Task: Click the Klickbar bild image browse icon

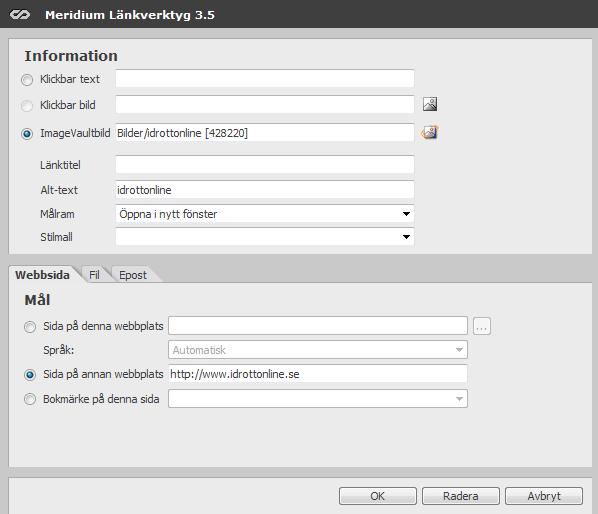Action: click(x=430, y=104)
